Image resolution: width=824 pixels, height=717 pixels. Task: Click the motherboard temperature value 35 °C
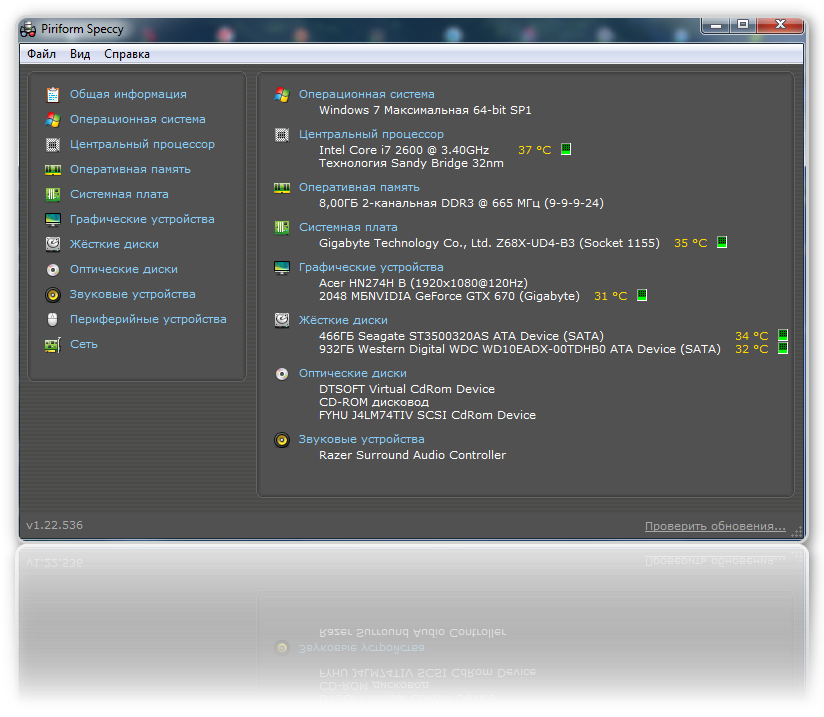point(691,243)
